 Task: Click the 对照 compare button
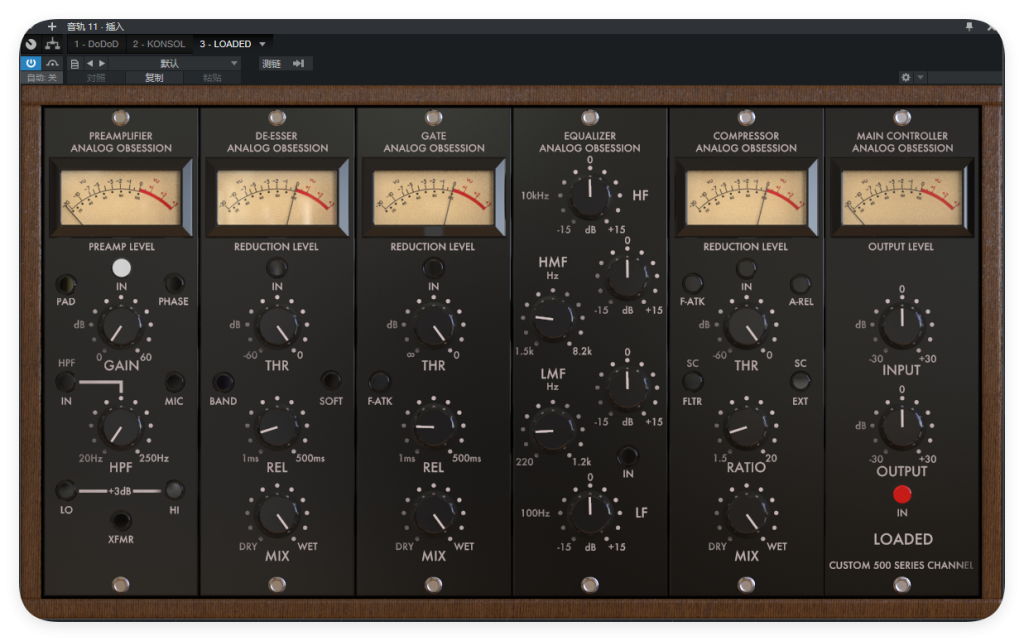tap(96, 78)
